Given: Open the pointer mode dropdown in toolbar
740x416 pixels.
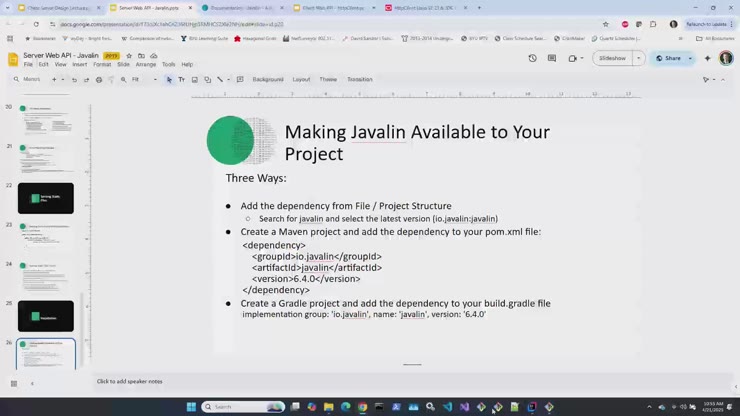Looking at the screenshot, I should [708, 80].
